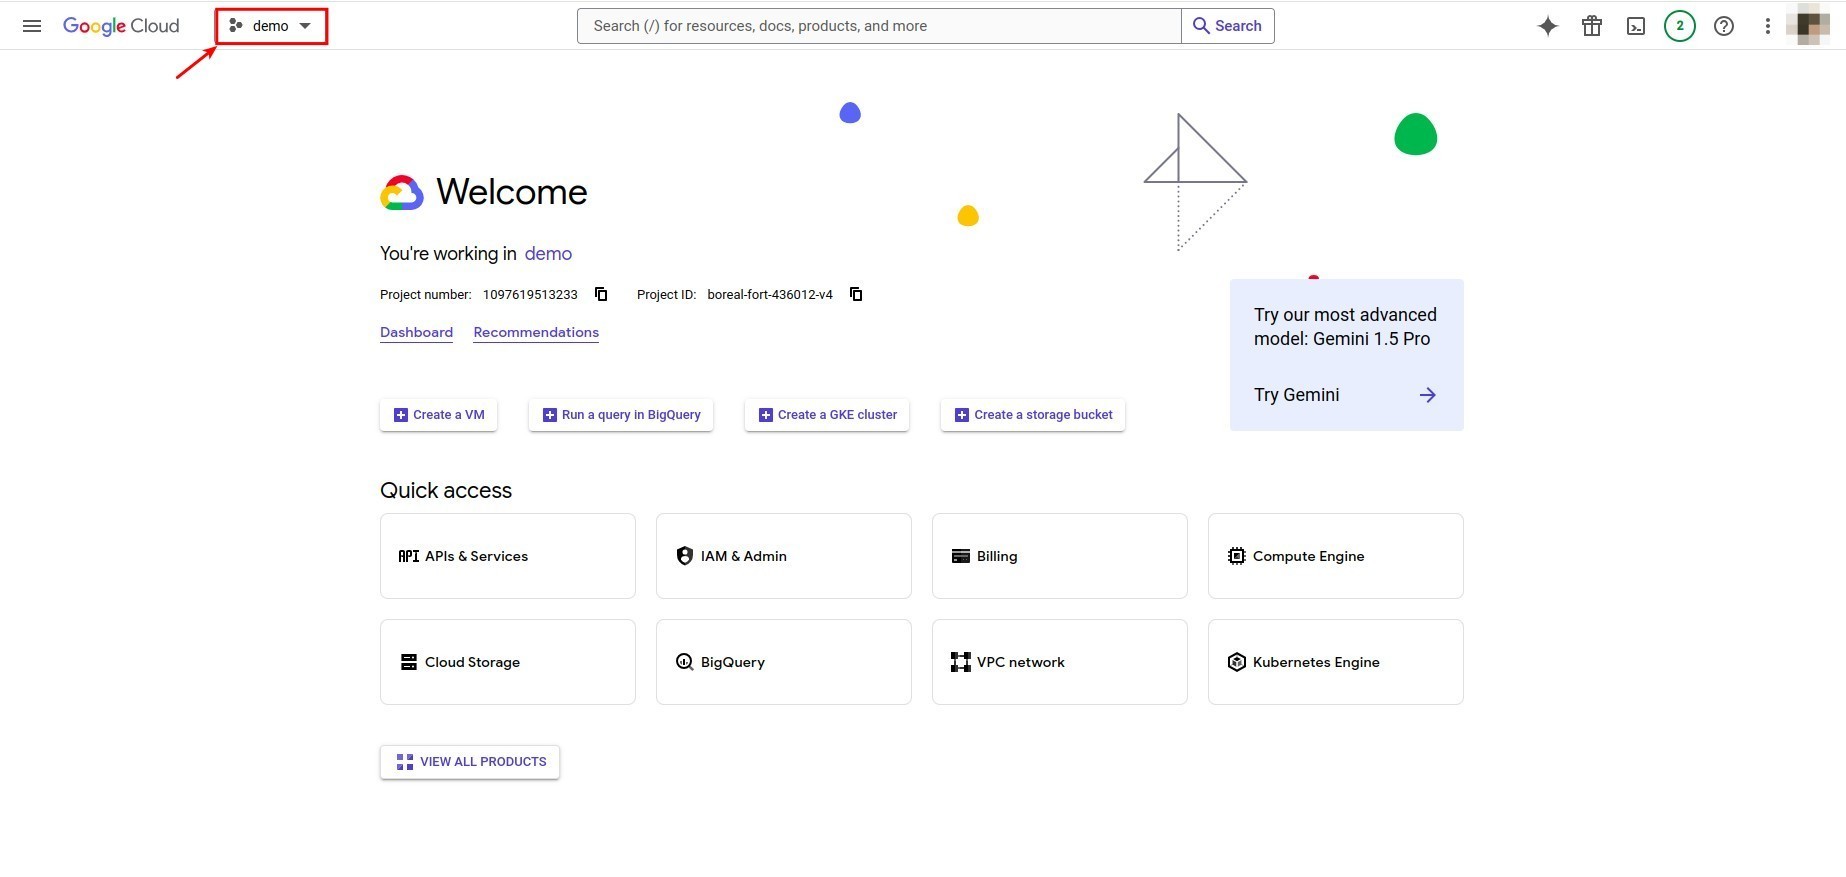This screenshot has width=1846, height=877.
Task: Open the Gemini AI assistant sparkle icon
Action: pyautogui.click(x=1547, y=26)
